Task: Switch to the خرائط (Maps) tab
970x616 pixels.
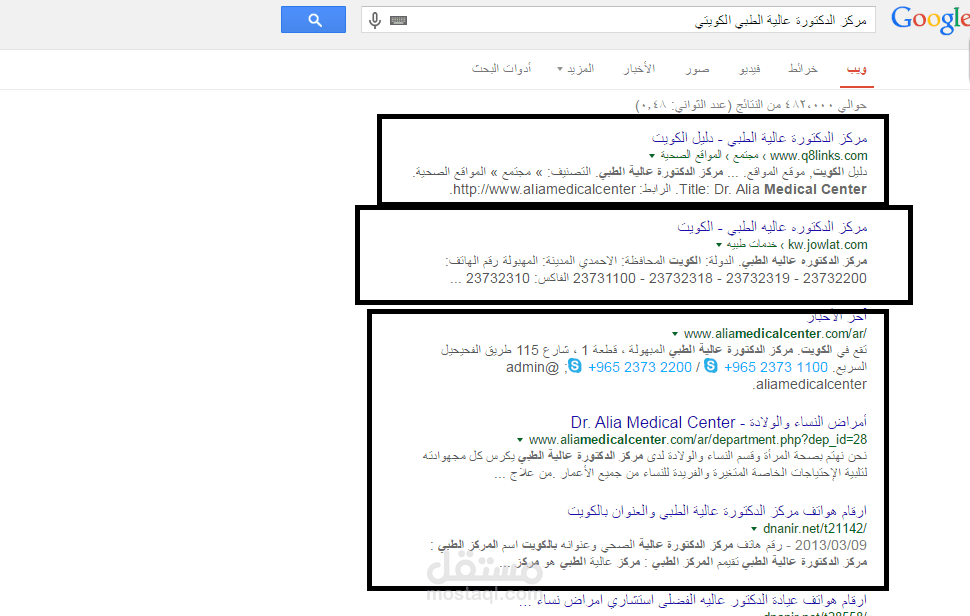Action: coord(803,69)
